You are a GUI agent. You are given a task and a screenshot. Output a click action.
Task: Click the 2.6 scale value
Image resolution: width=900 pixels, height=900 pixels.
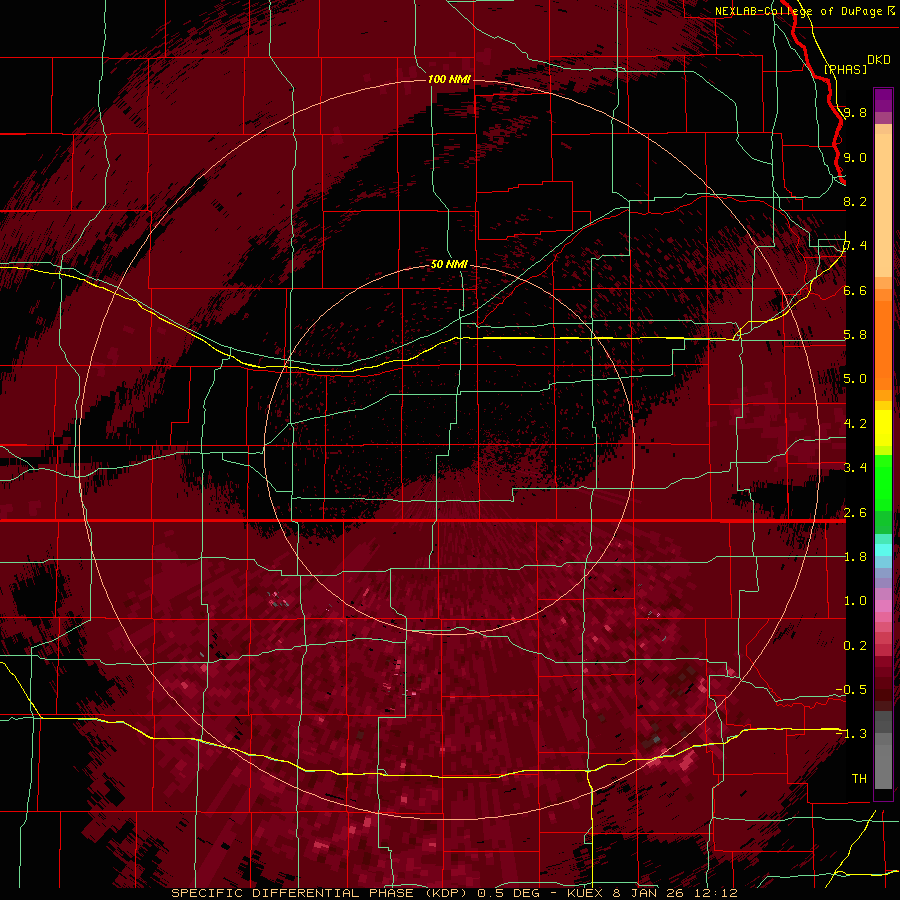[x=855, y=513]
